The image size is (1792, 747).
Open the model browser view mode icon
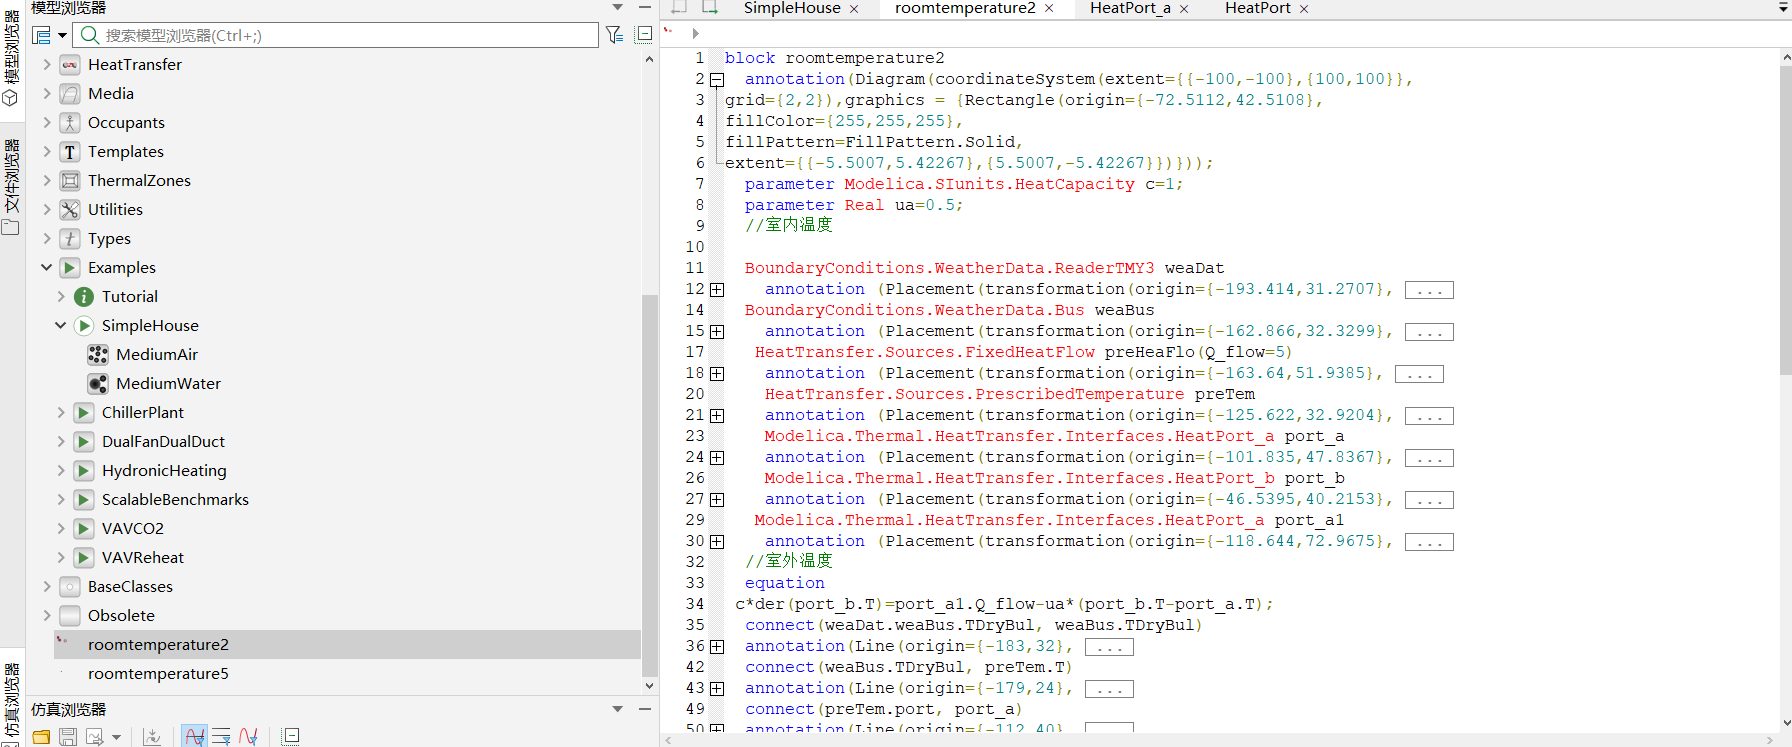[42, 36]
